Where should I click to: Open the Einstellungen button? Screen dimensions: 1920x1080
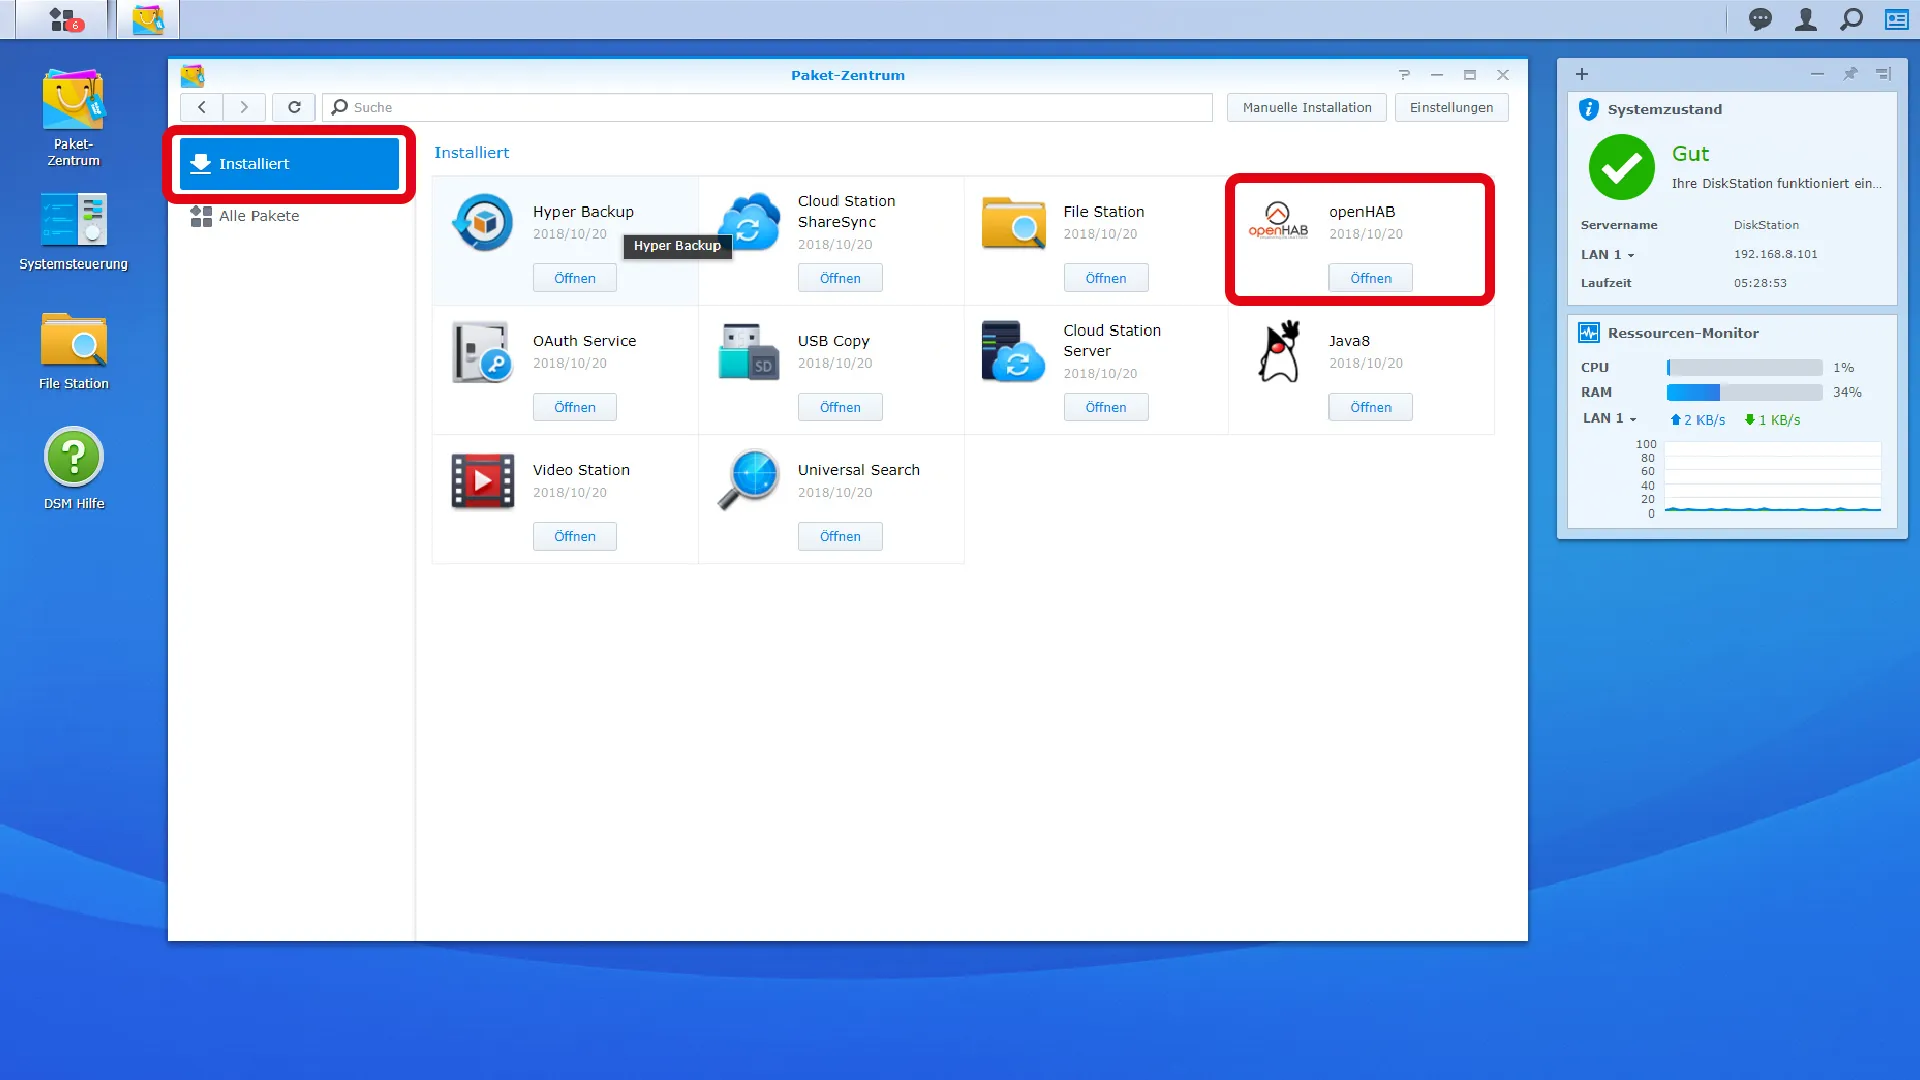[x=1451, y=108]
